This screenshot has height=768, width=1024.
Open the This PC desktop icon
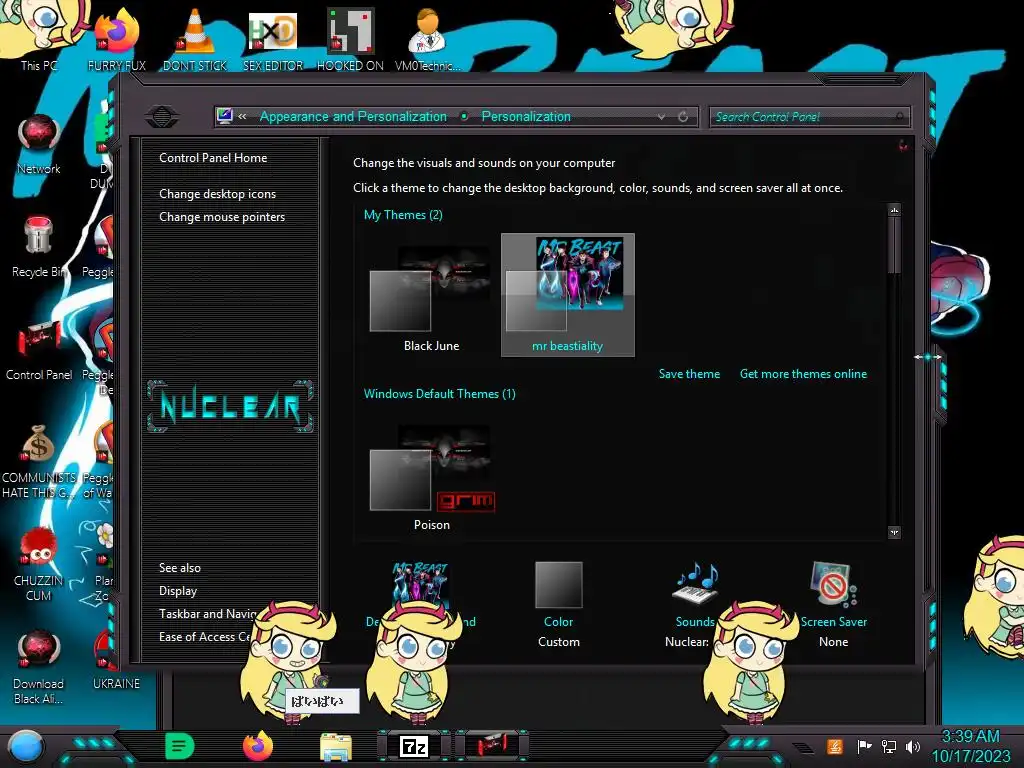click(38, 39)
